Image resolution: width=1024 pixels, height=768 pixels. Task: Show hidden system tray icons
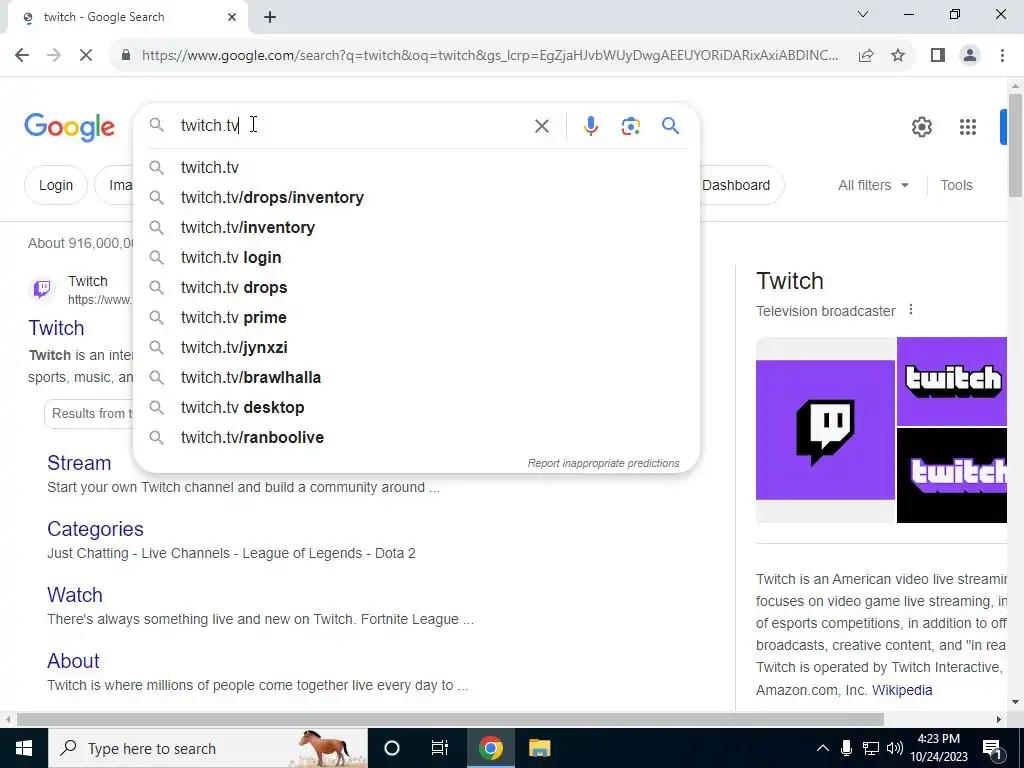point(823,748)
